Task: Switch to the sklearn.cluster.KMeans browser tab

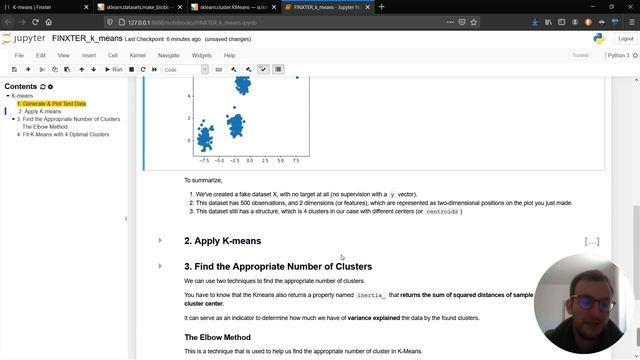Action: coord(233,7)
